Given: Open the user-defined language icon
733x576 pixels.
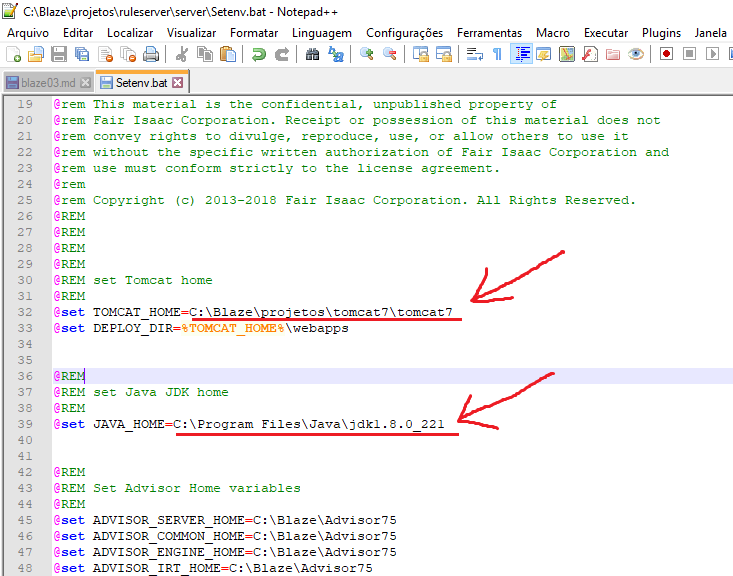Looking at the screenshot, I should click(544, 54).
